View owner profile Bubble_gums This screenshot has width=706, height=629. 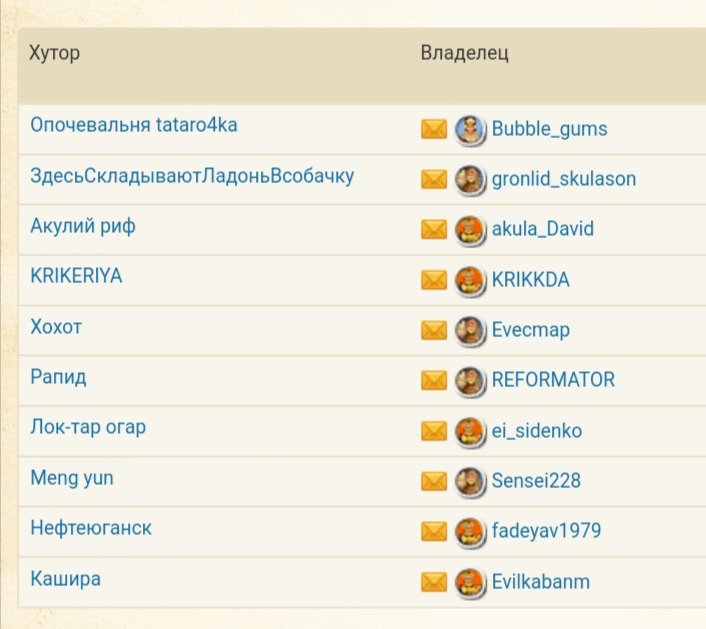pos(549,129)
